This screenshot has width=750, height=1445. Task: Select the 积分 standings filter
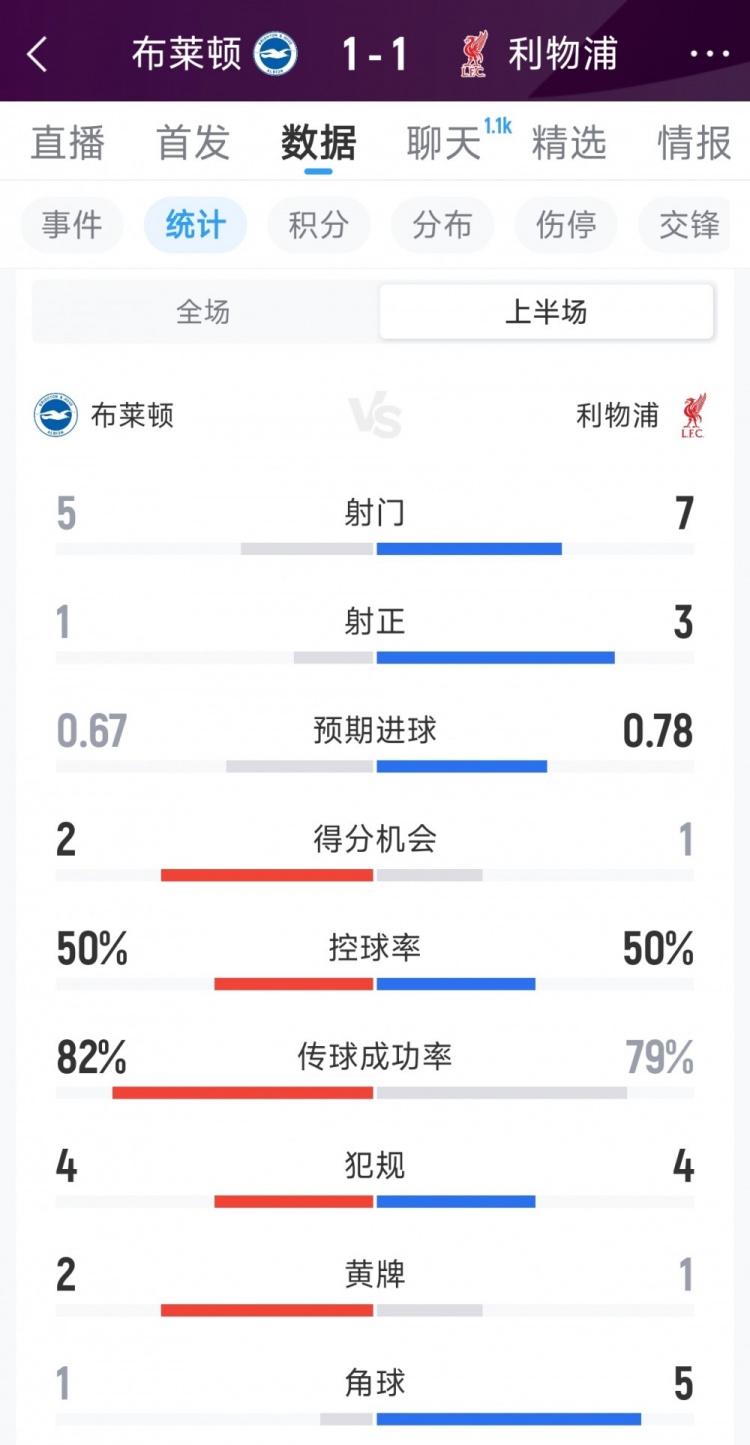coord(318,225)
